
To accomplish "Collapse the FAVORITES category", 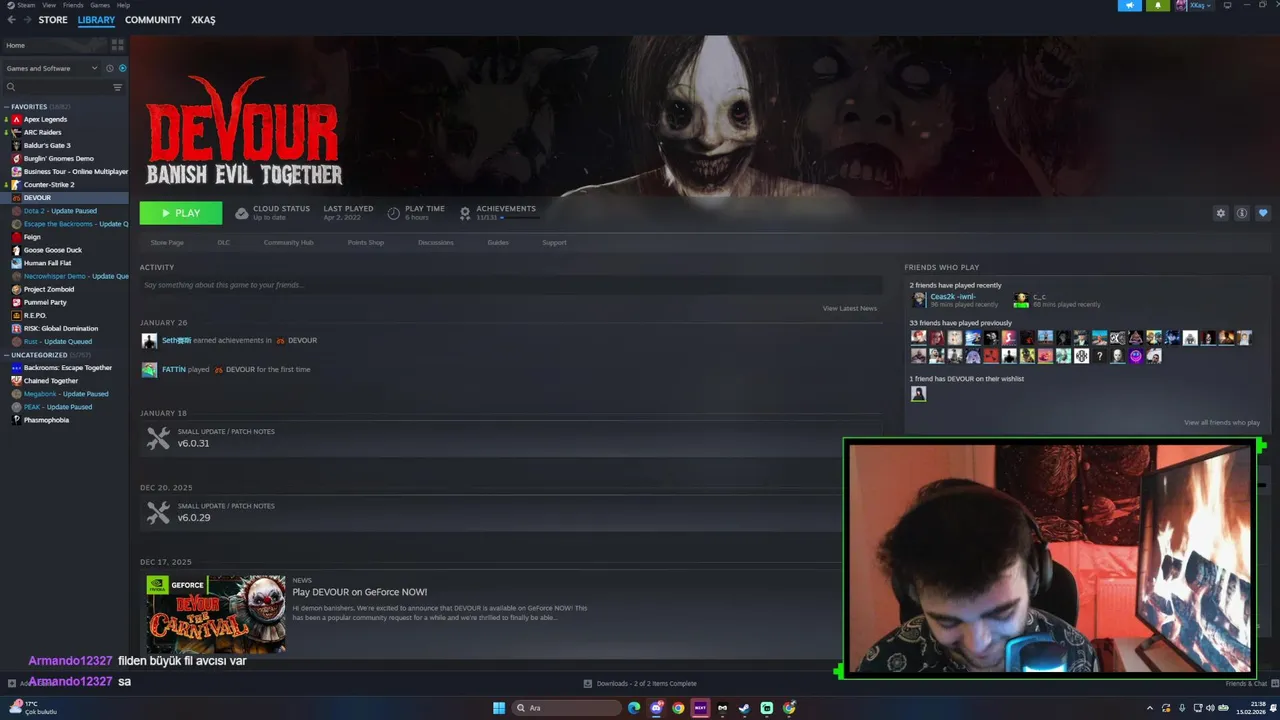I will pos(7,106).
